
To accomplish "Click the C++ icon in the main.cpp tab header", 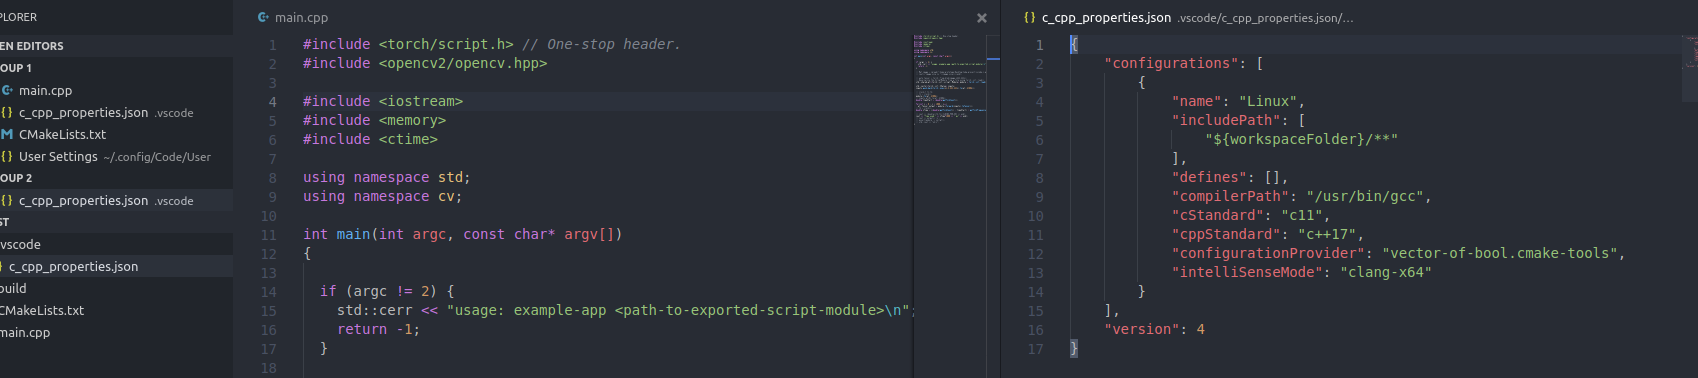I will (x=263, y=17).
